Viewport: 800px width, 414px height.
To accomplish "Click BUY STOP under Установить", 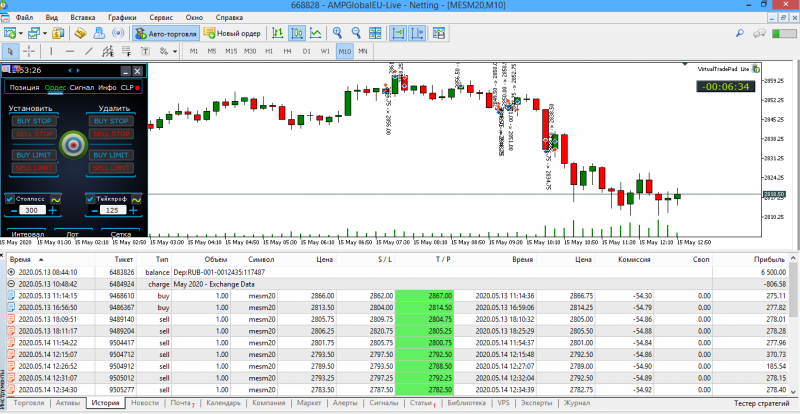I will point(34,121).
